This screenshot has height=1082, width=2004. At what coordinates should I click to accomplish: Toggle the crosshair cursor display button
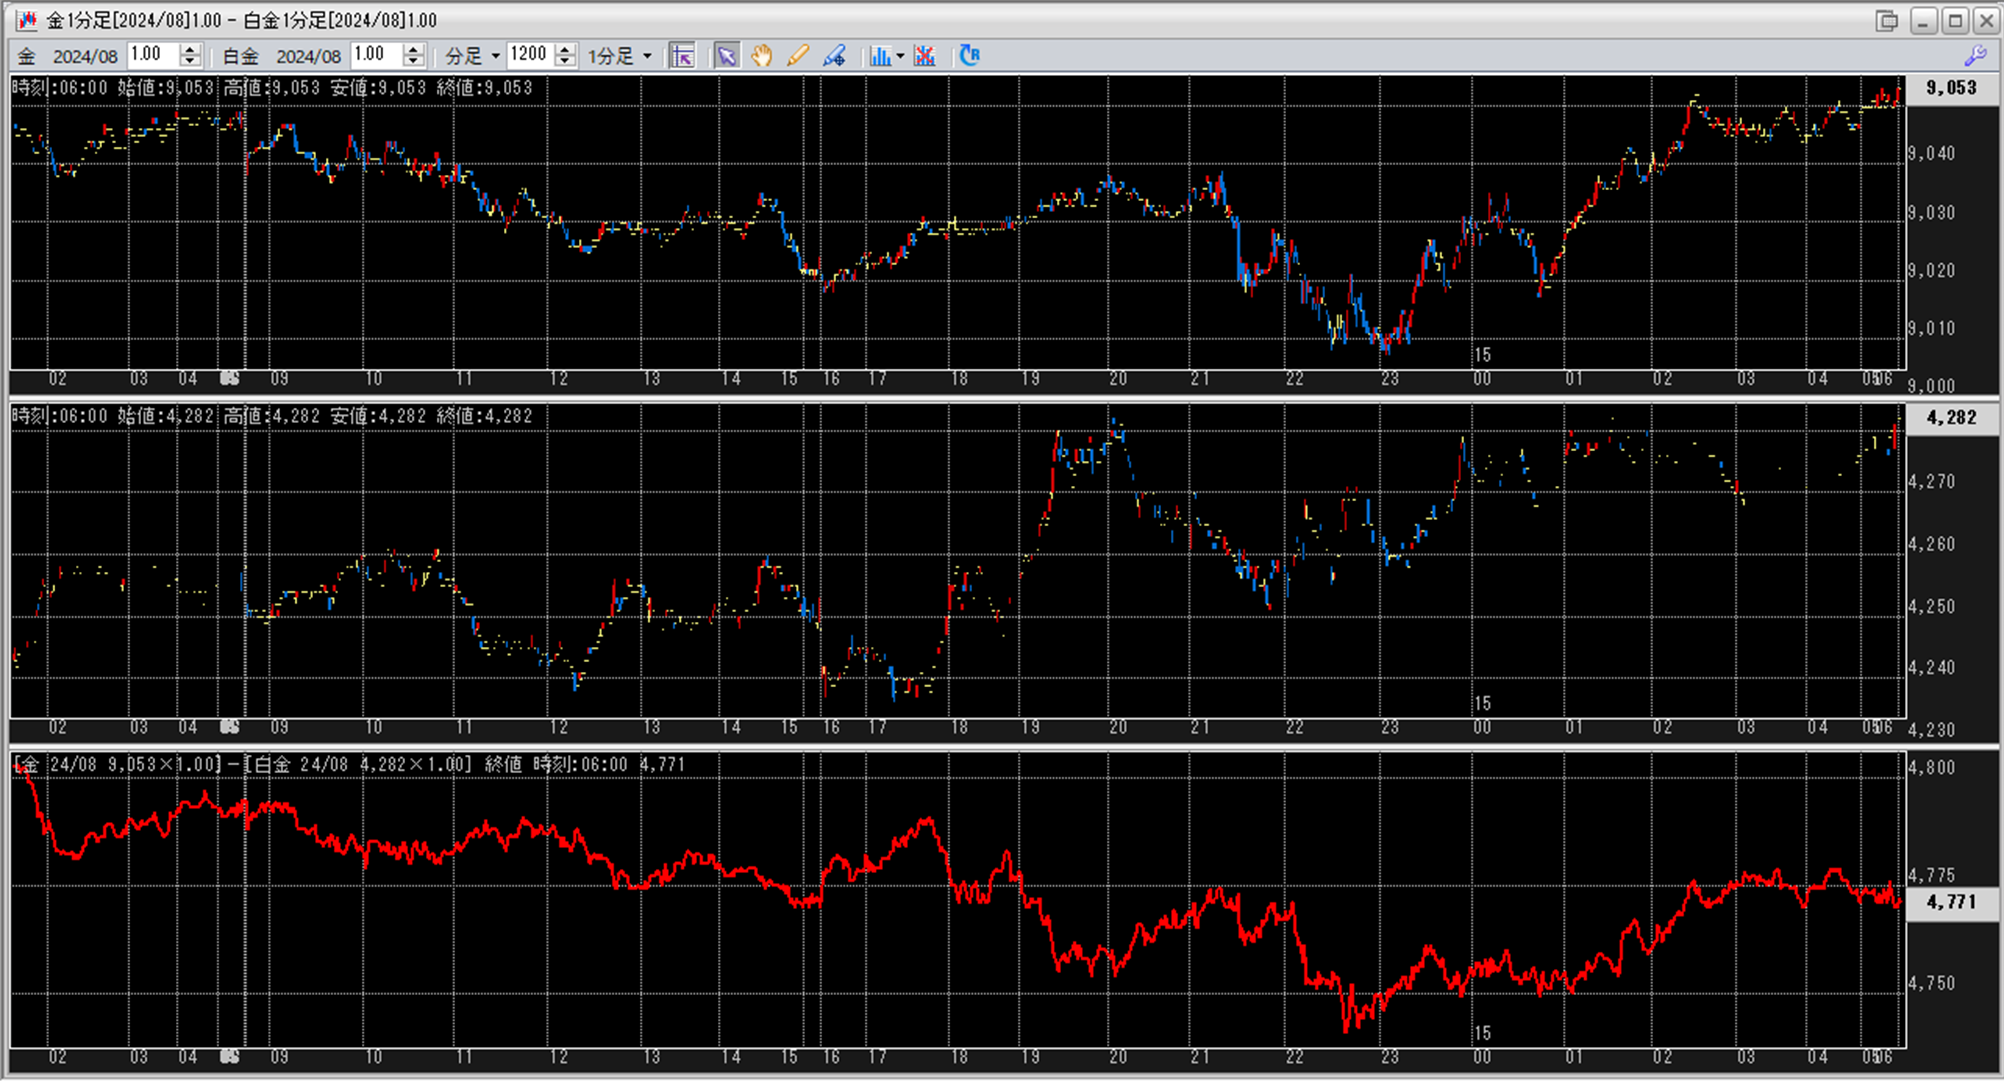[x=682, y=56]
